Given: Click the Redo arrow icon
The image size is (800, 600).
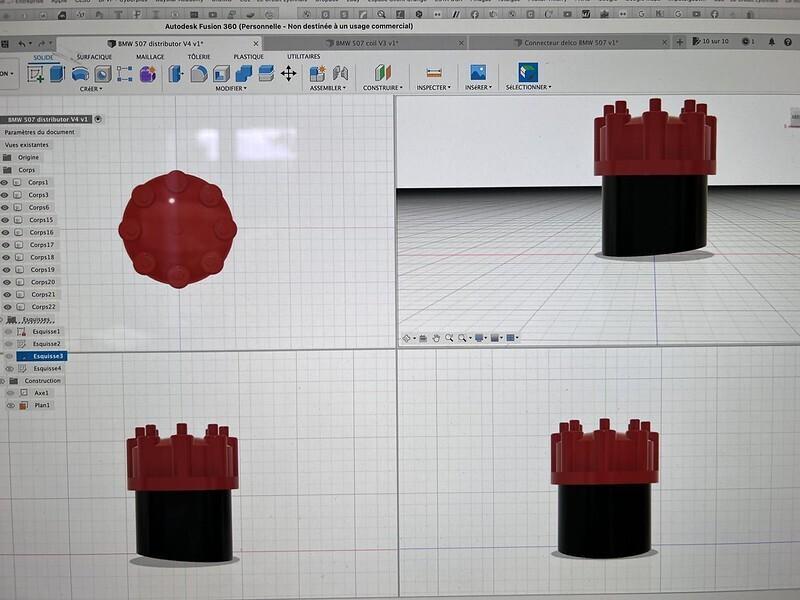Looking at the screenshot, I should coord(42,44).
